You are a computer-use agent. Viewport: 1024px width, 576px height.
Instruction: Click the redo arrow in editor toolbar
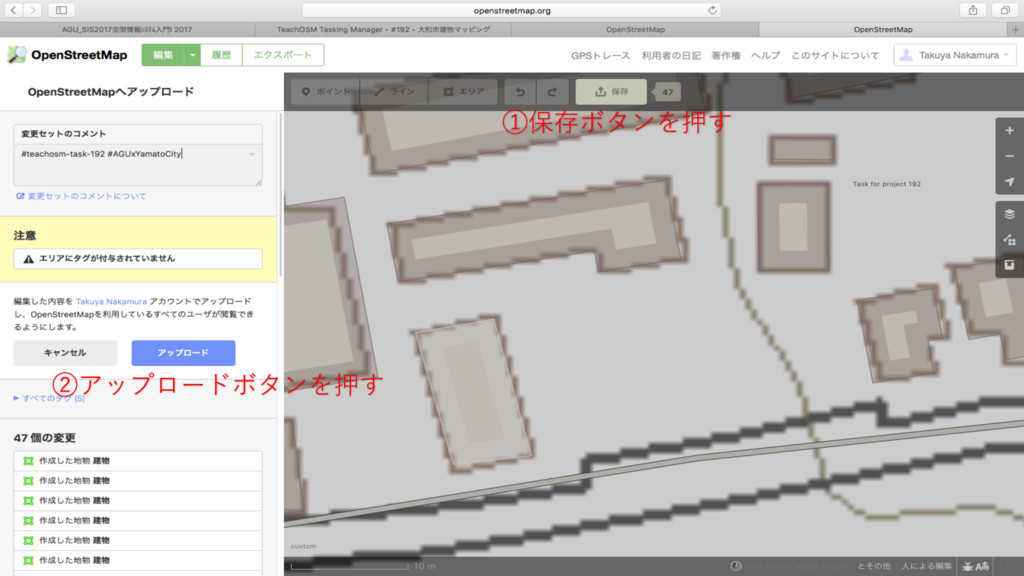552,92
